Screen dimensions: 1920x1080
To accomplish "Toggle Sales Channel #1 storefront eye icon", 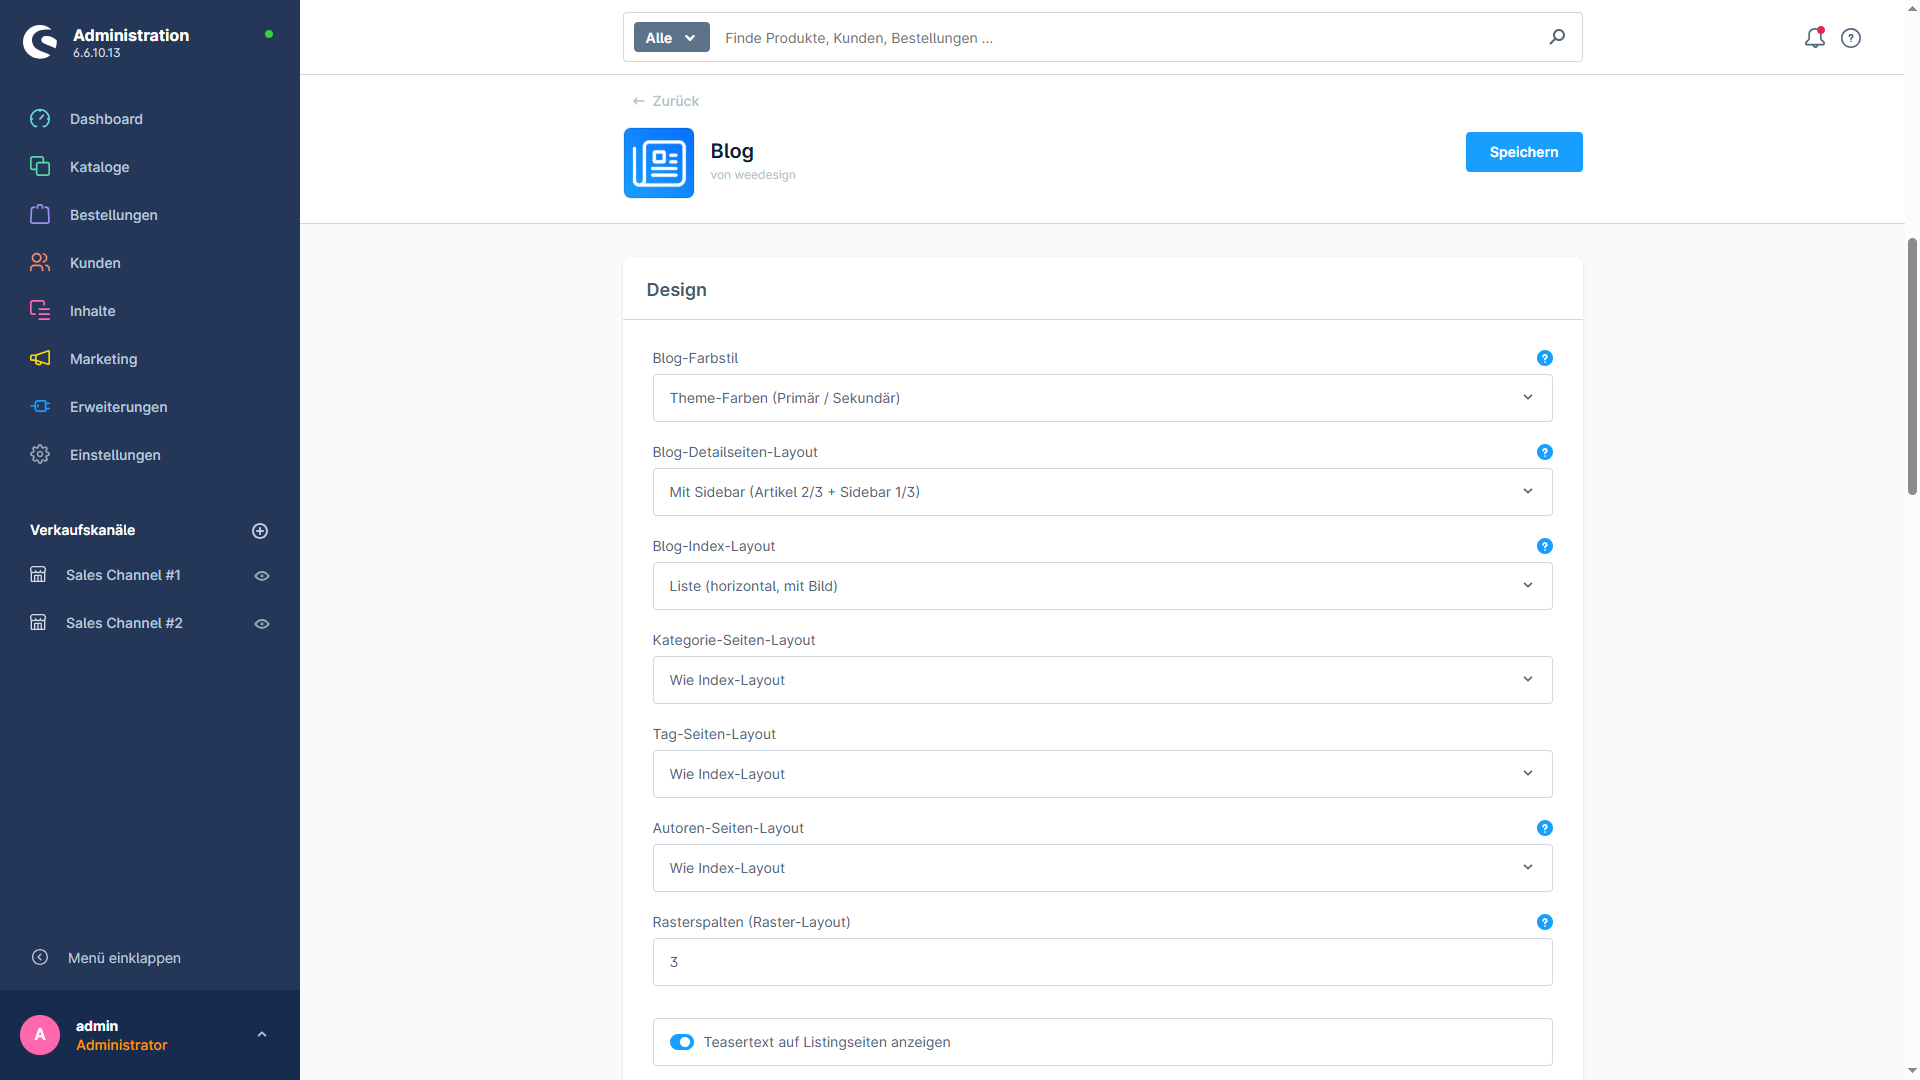I will [x=262, y=576].
